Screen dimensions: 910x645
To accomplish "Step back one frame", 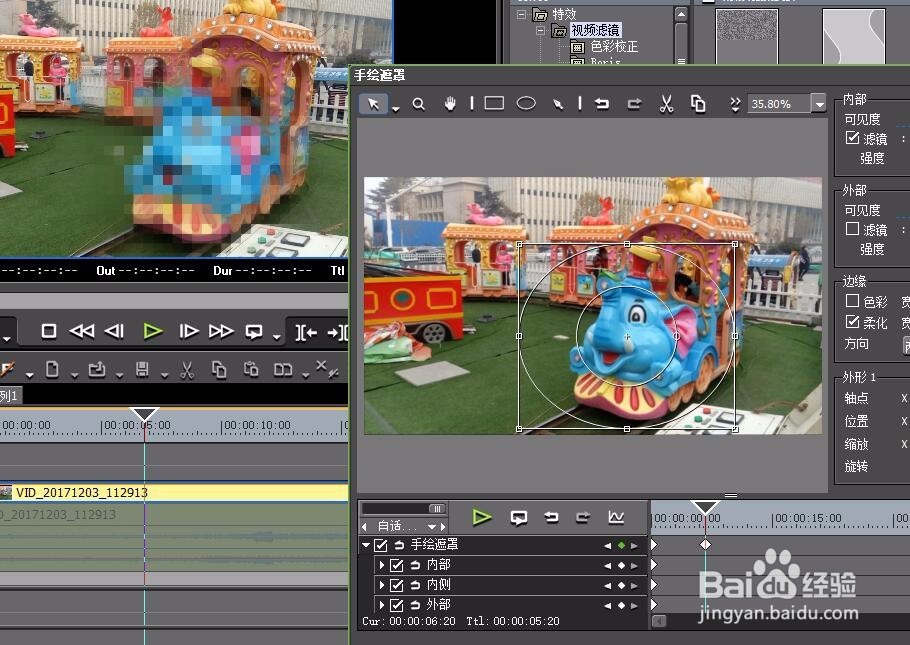I will (114, 331).
